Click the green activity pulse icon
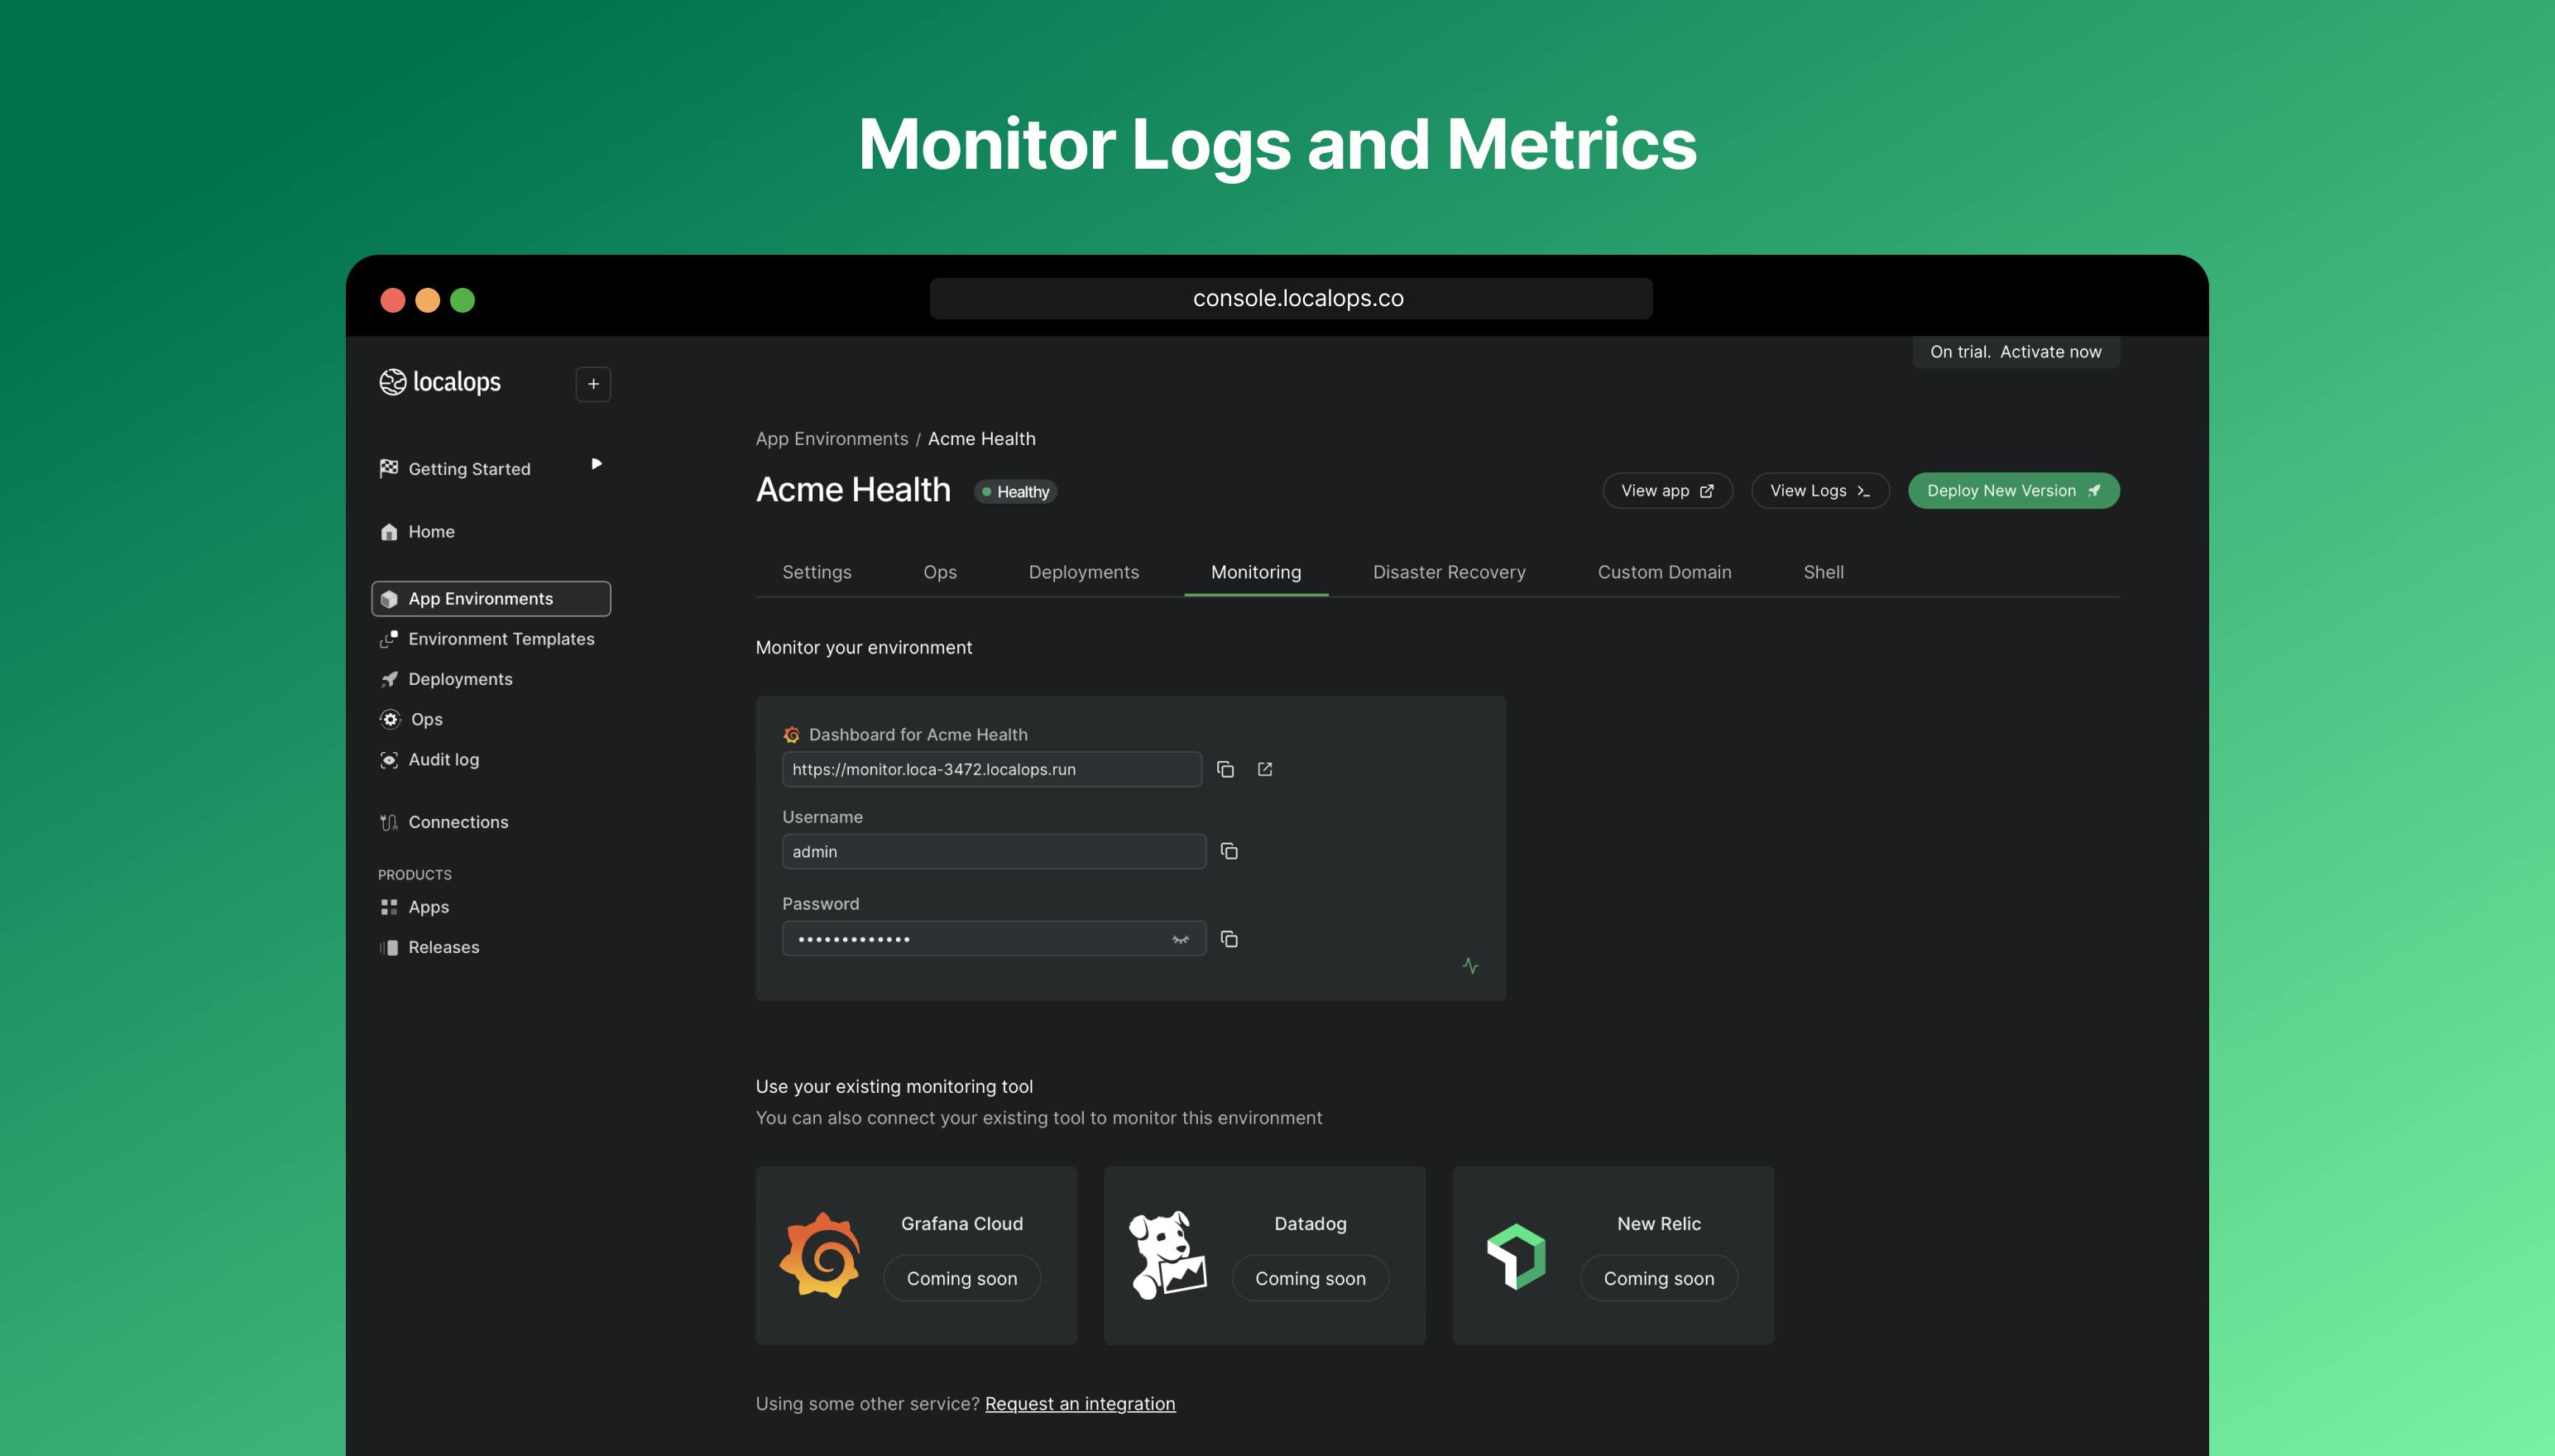2555x1456 pixels. pyautogui.click(x=1470, y=966)
